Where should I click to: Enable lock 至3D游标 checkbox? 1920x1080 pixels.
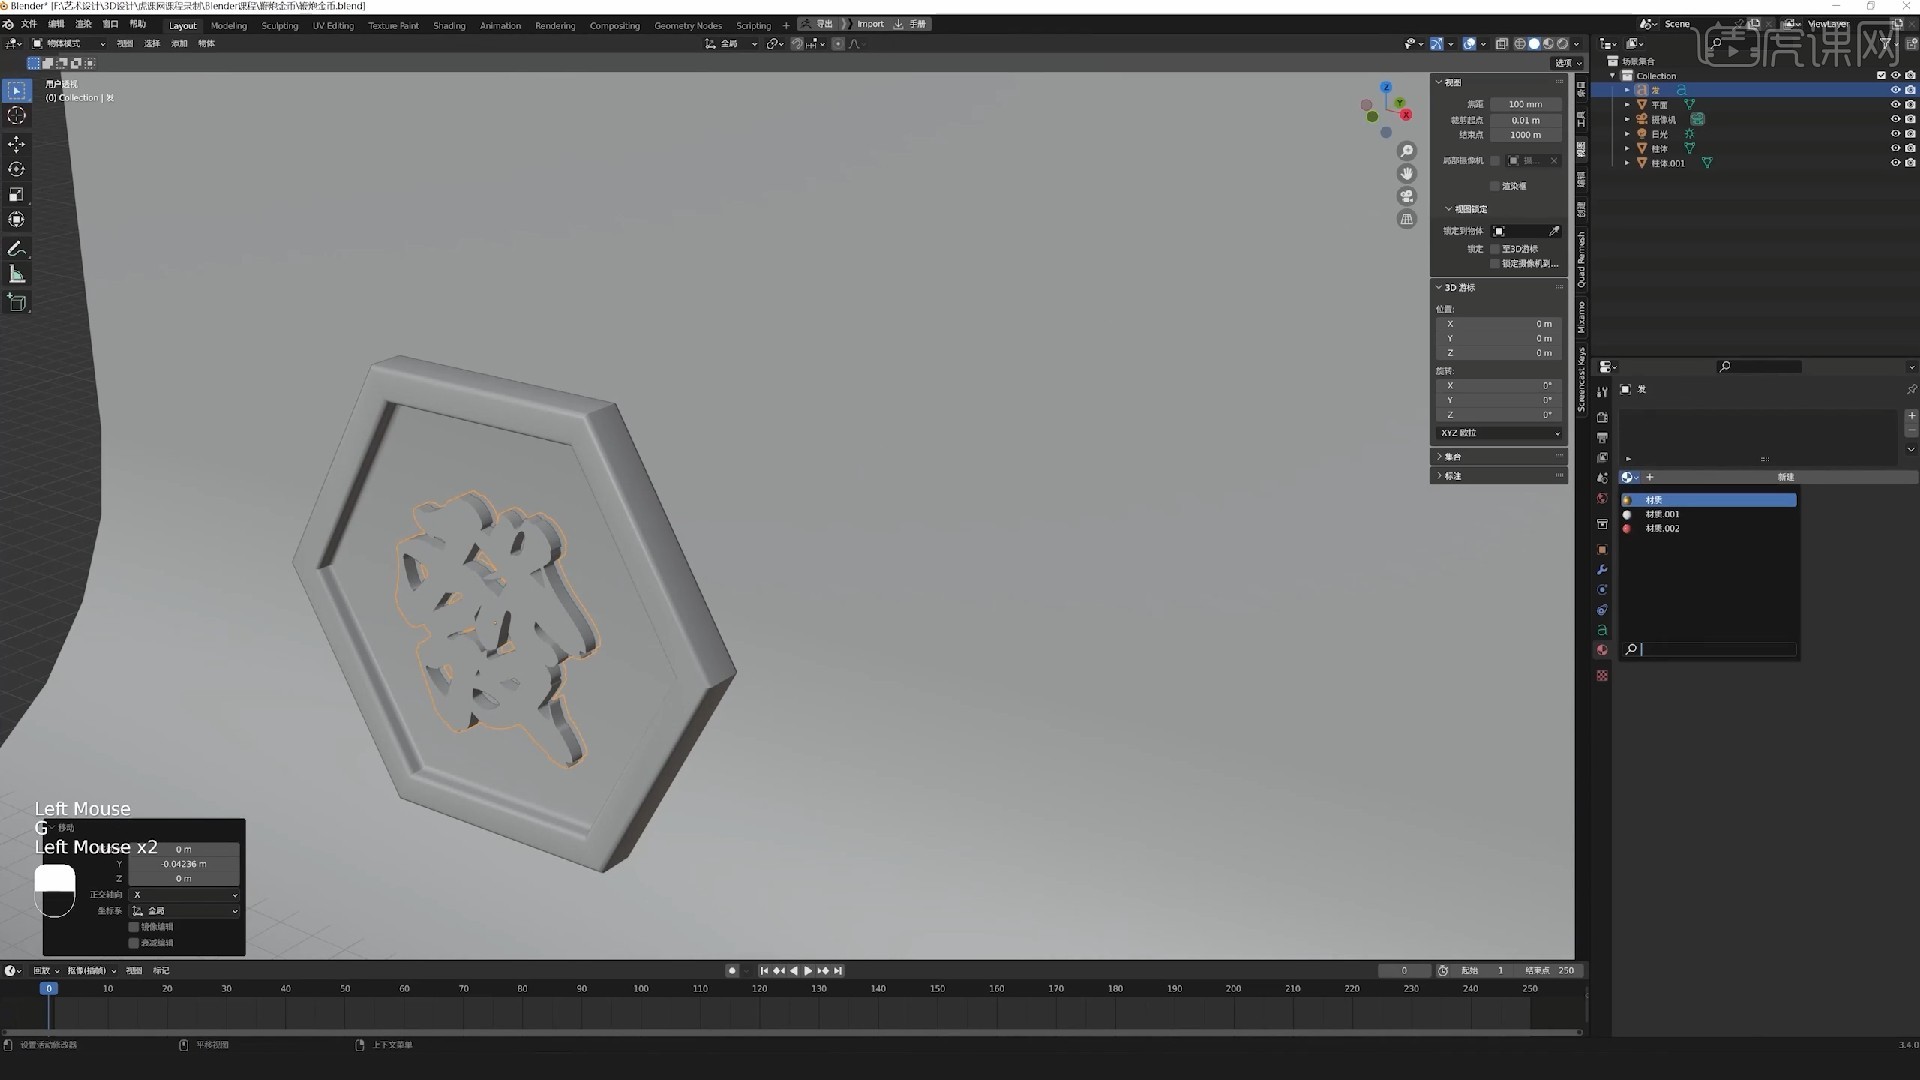1495,249
